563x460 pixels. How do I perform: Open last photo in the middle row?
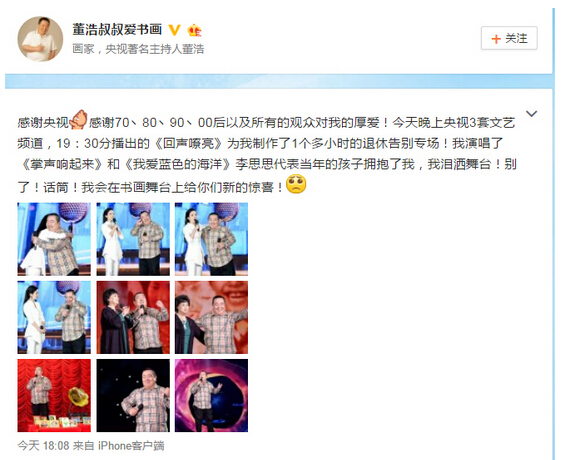pyautogui.click(x=211, y=317)
